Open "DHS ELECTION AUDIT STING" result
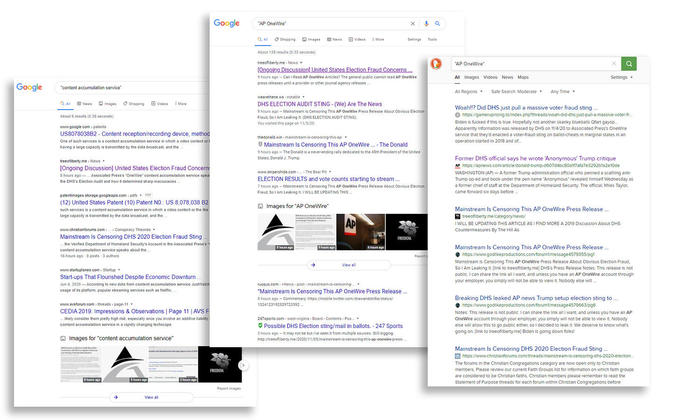The width and height of the screenshot is (700, 420). 320,104
